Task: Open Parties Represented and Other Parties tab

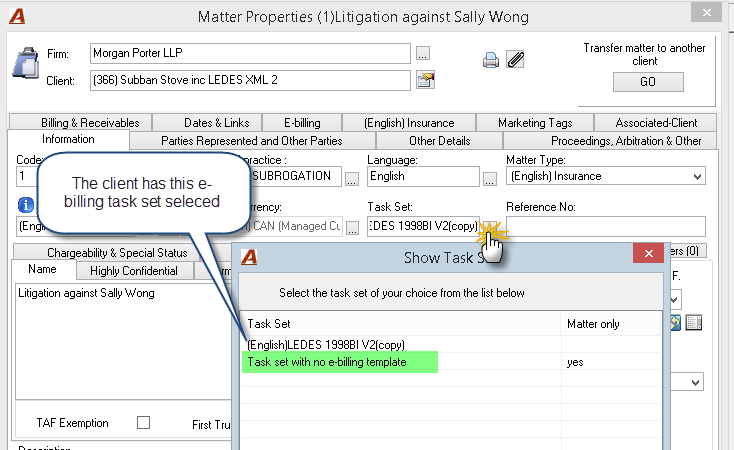Action: [252, 140]
